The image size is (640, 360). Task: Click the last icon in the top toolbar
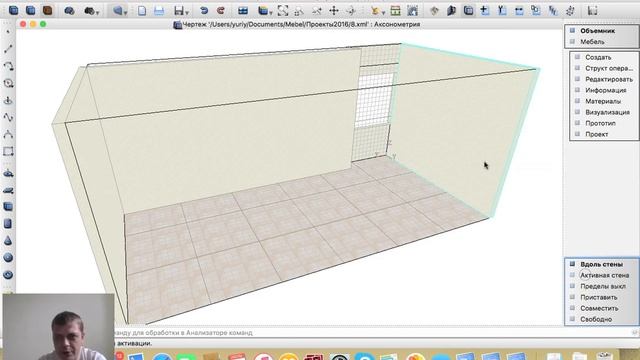(592, 11)
